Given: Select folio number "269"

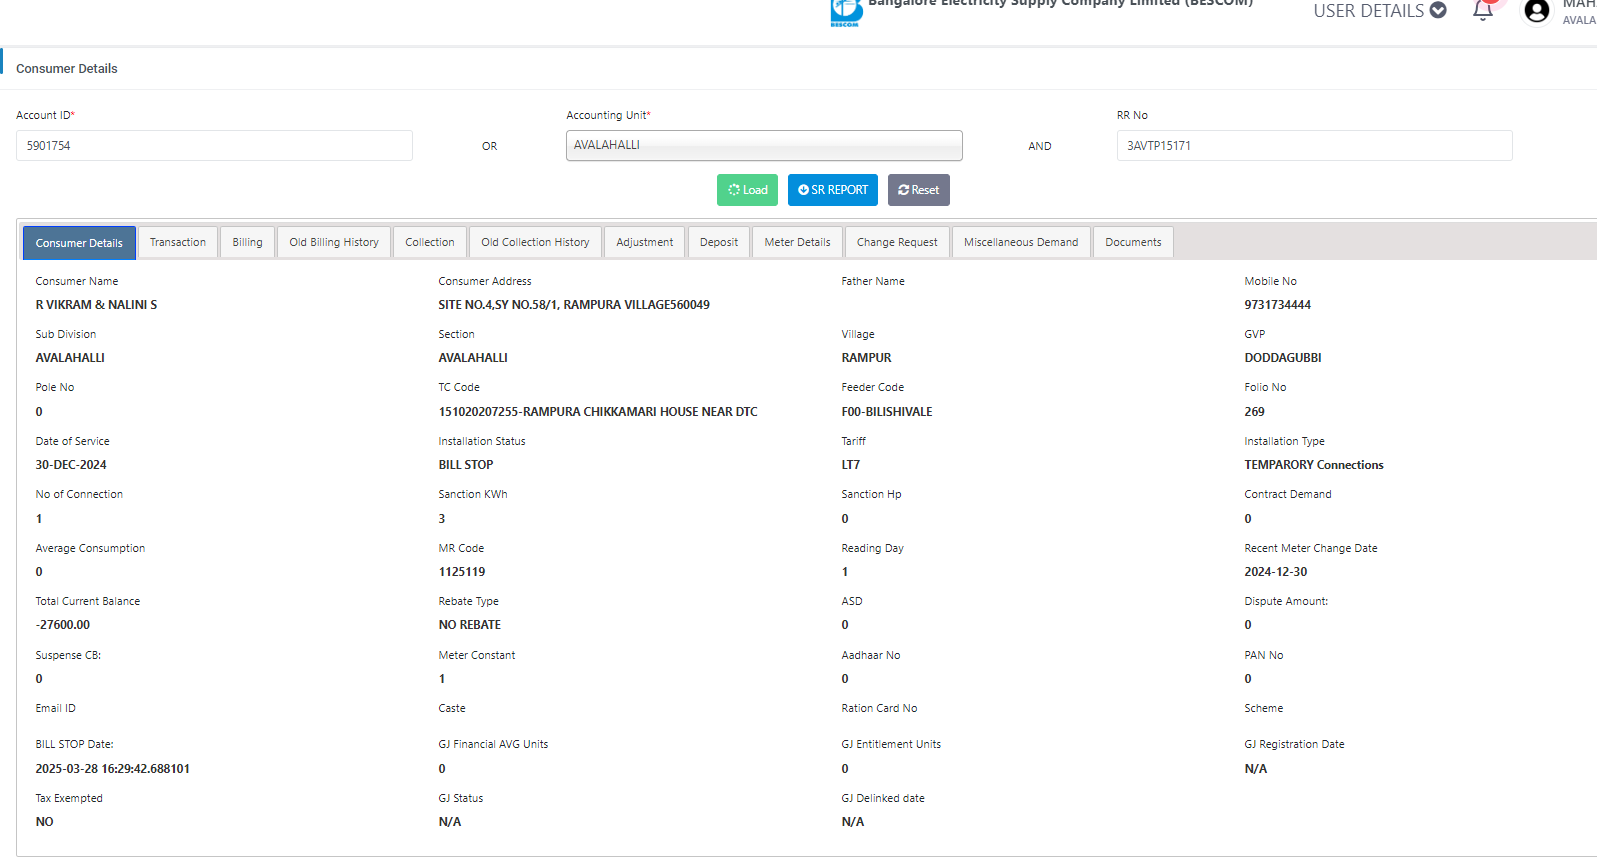Looking at the screenshot, I should click(1254, 412).
